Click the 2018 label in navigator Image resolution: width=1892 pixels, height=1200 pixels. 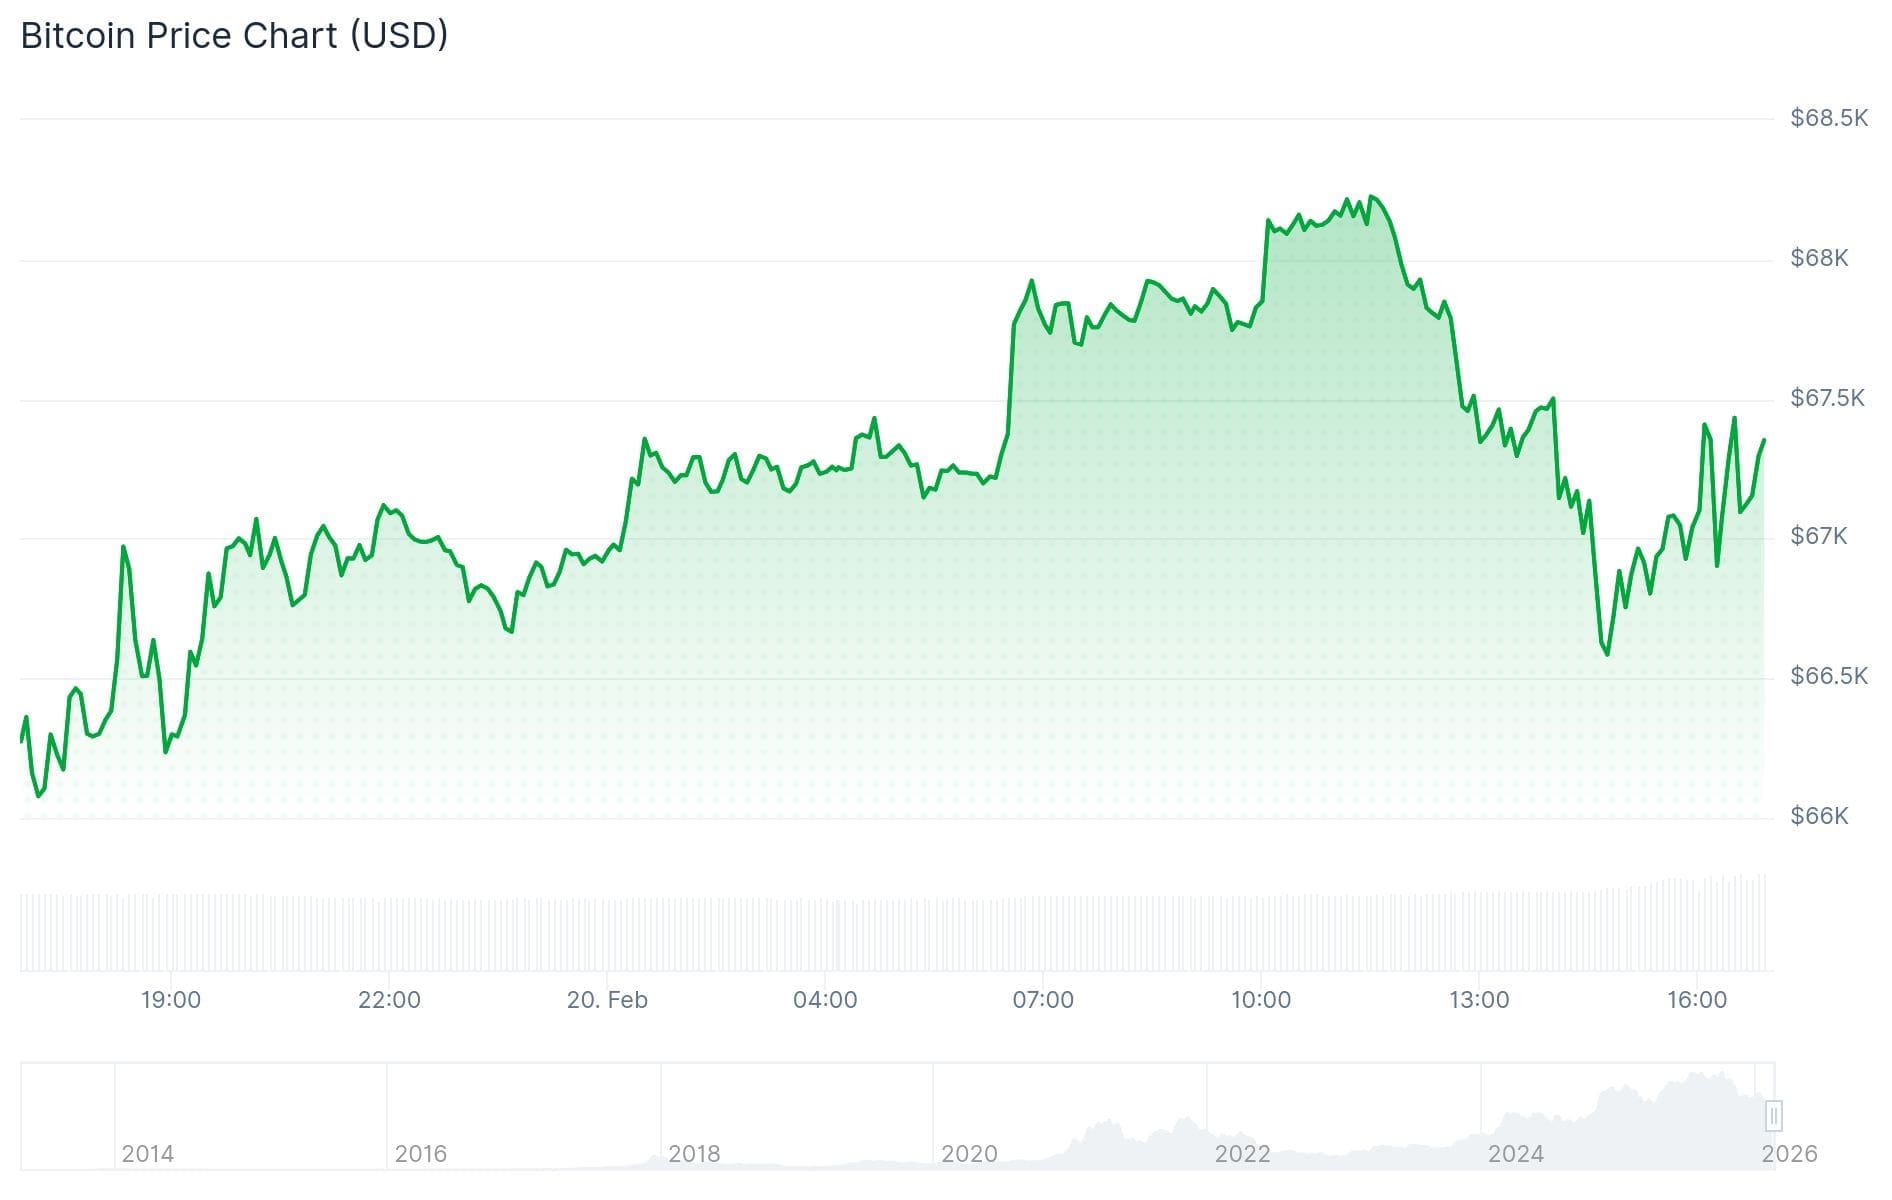[694, 1154]
